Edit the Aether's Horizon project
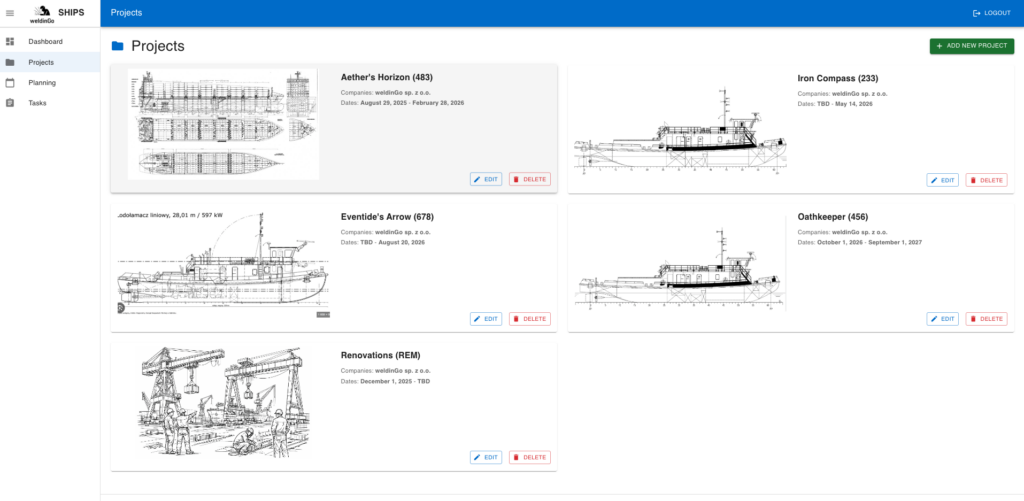Screen dimensions: 1024x501 (x=486, y=179)
